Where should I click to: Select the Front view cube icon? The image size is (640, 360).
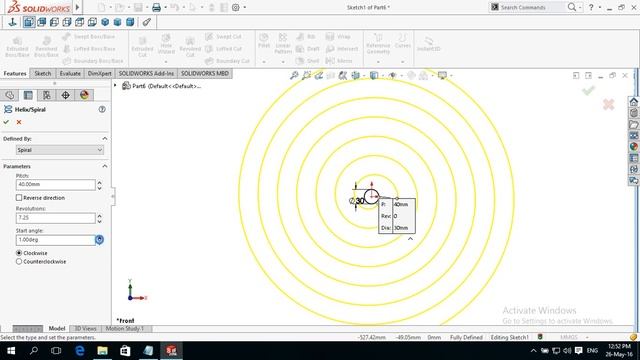click(29, 22)
